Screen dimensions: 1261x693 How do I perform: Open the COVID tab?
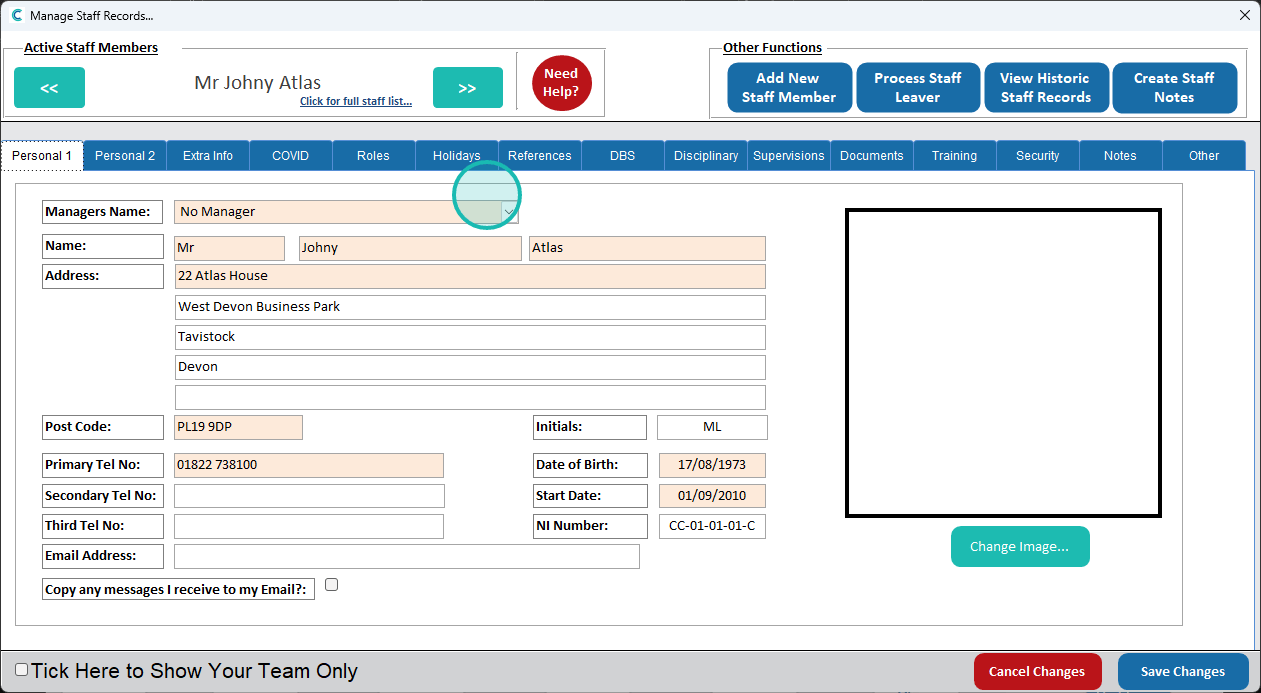click(x=291, y=156)
